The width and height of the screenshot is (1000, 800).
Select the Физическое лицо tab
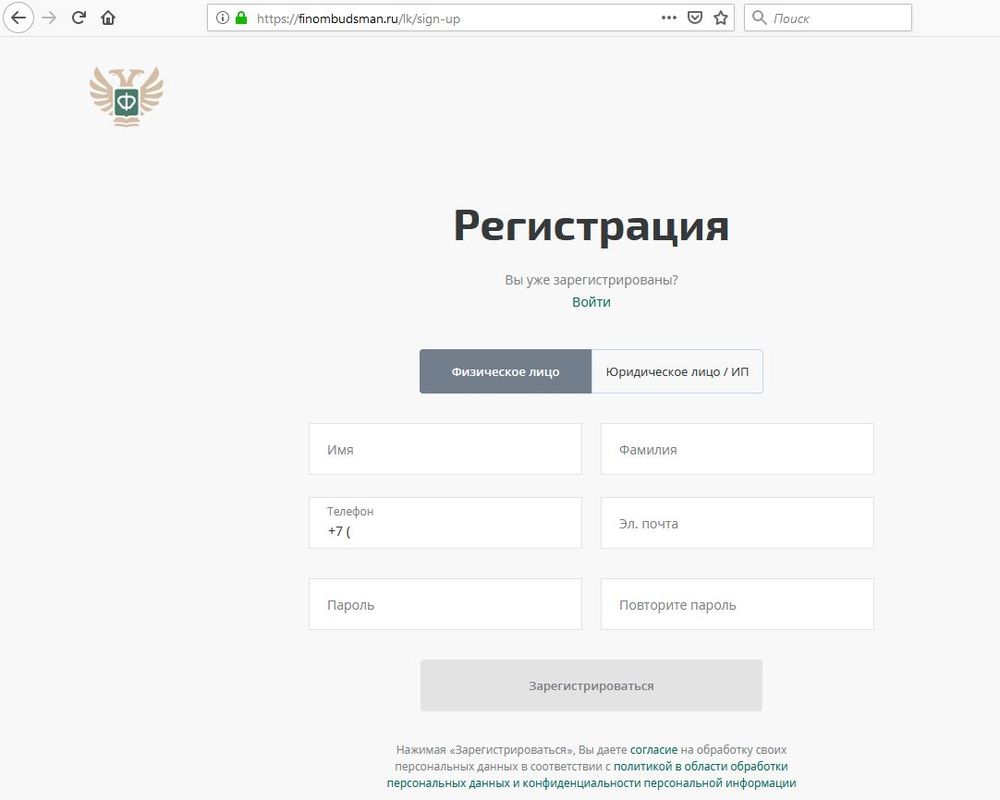pyautogui.click(x=505, y=372)
